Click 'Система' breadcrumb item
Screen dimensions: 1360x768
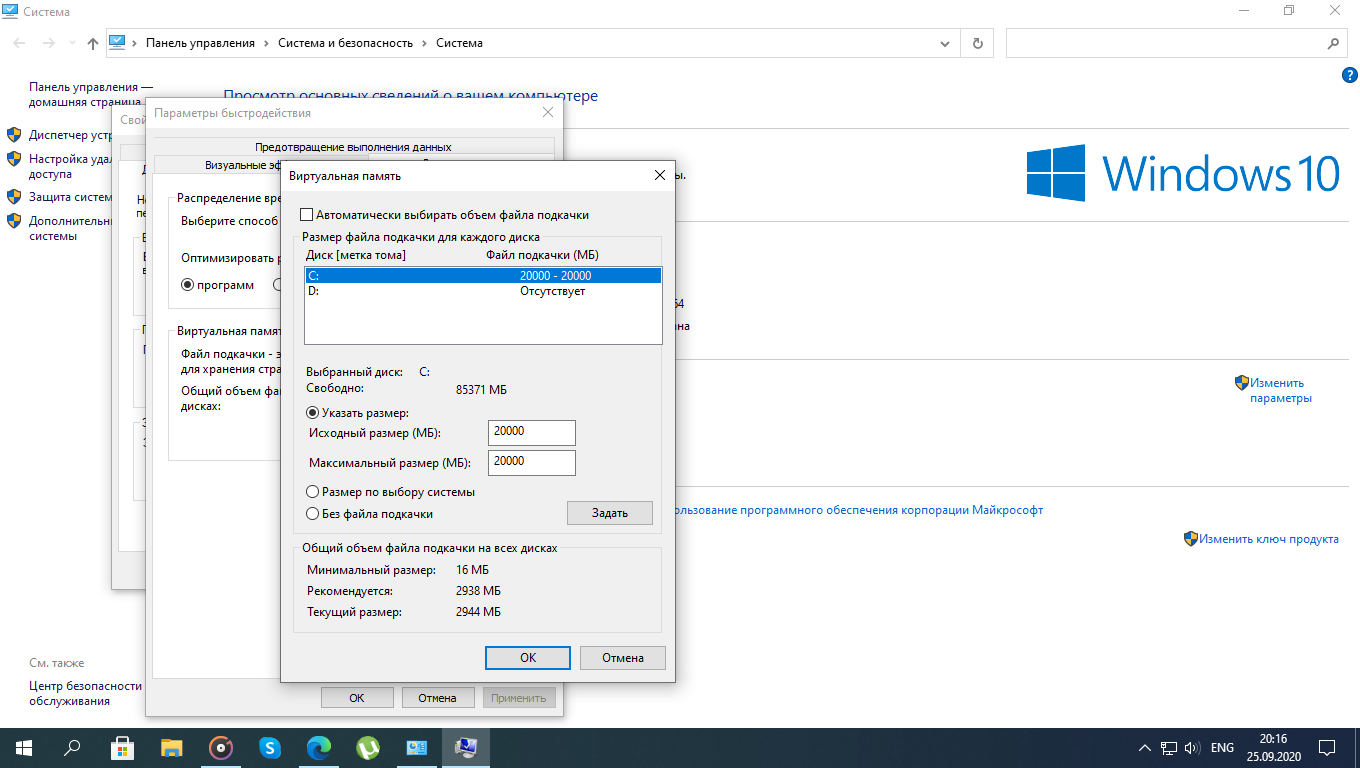460,44
